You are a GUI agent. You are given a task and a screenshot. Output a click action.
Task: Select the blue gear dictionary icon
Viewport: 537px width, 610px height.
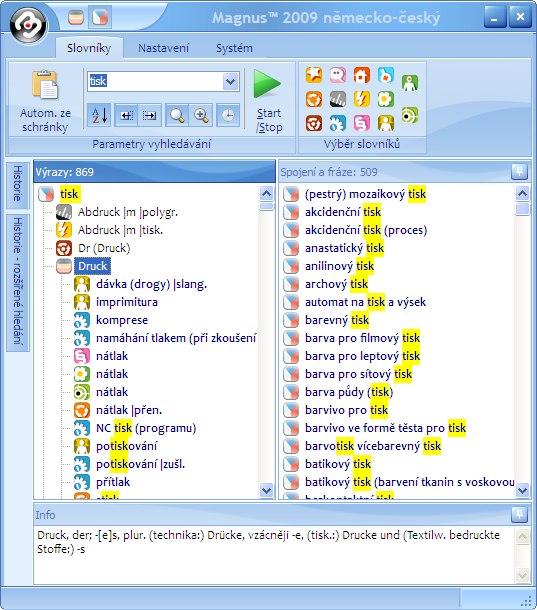[x=338, y=123]
